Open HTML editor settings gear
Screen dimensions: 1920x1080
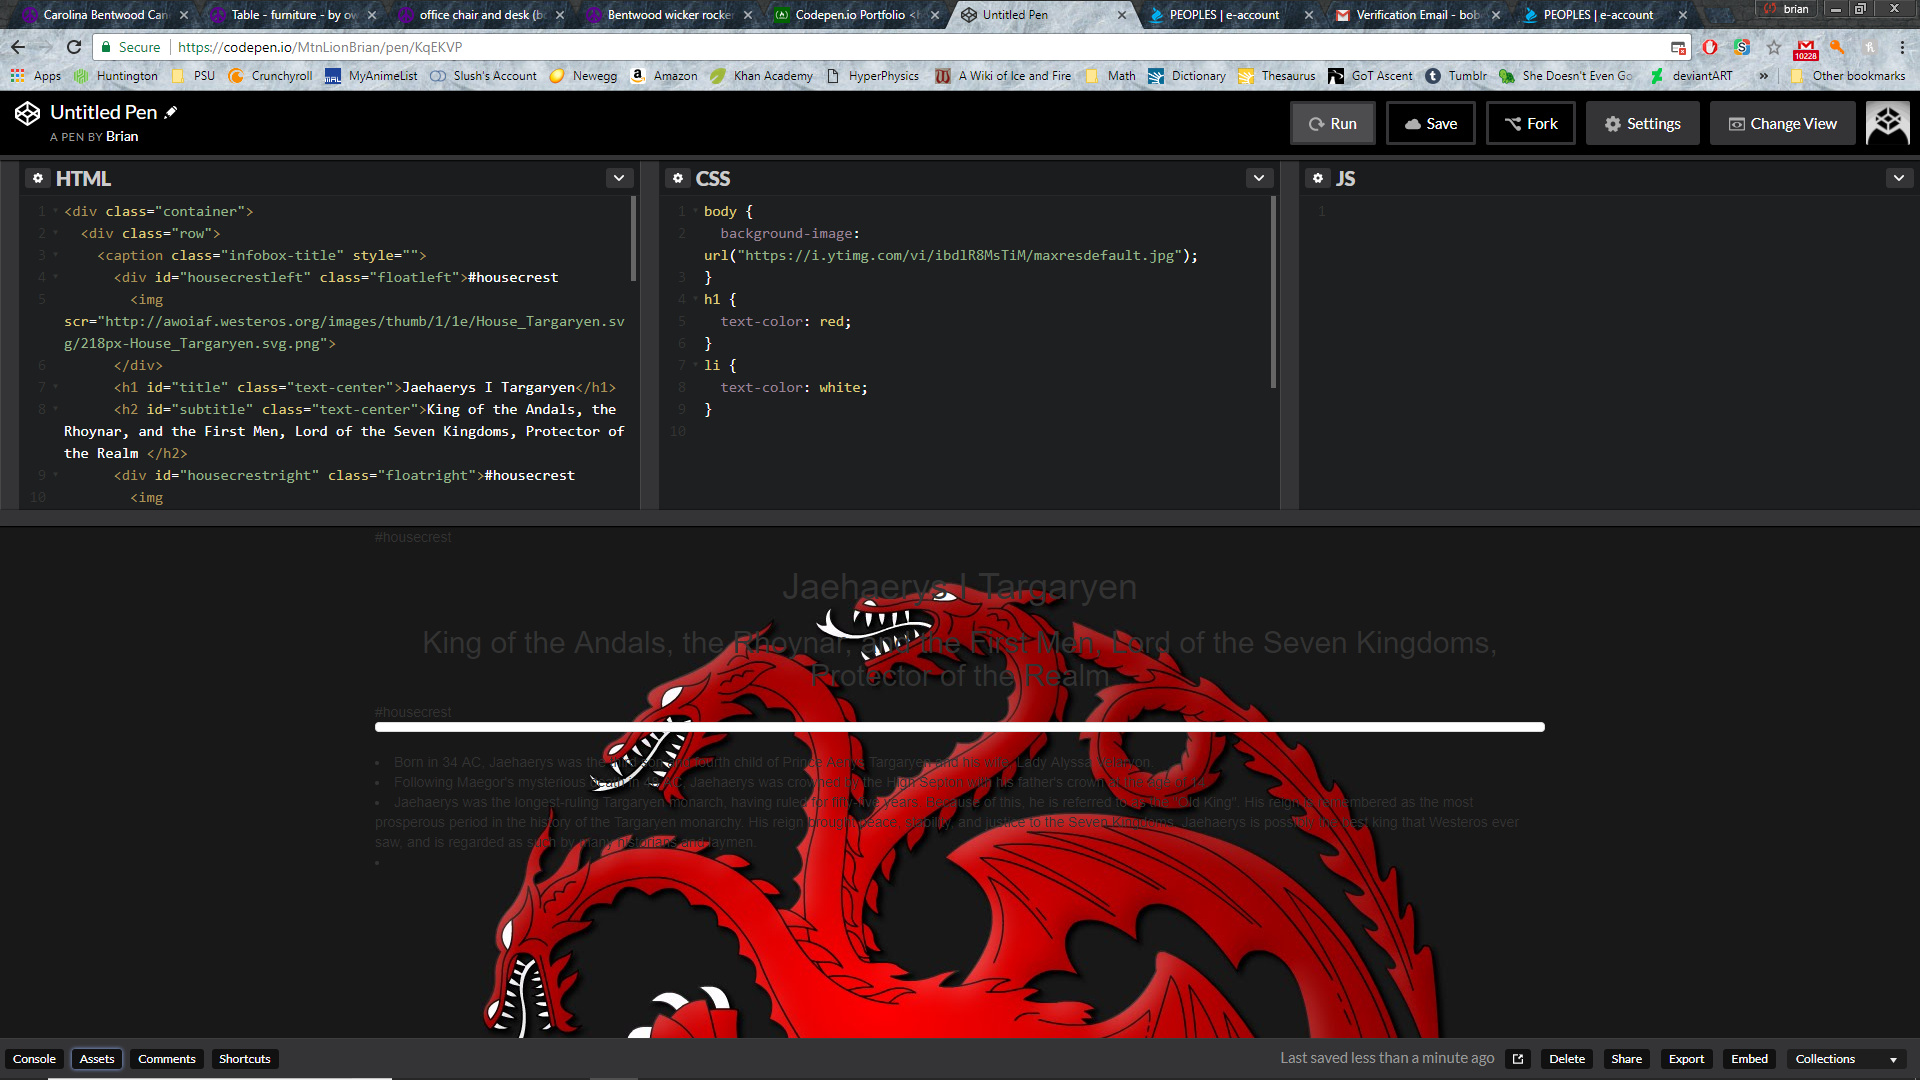[x=38, y=178]
